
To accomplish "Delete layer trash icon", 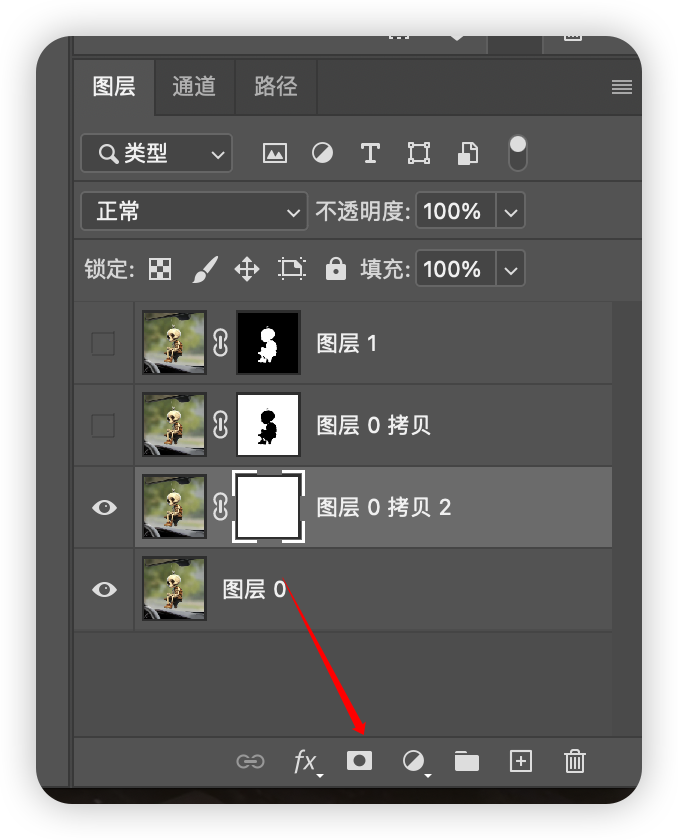I will click(575, 761).
